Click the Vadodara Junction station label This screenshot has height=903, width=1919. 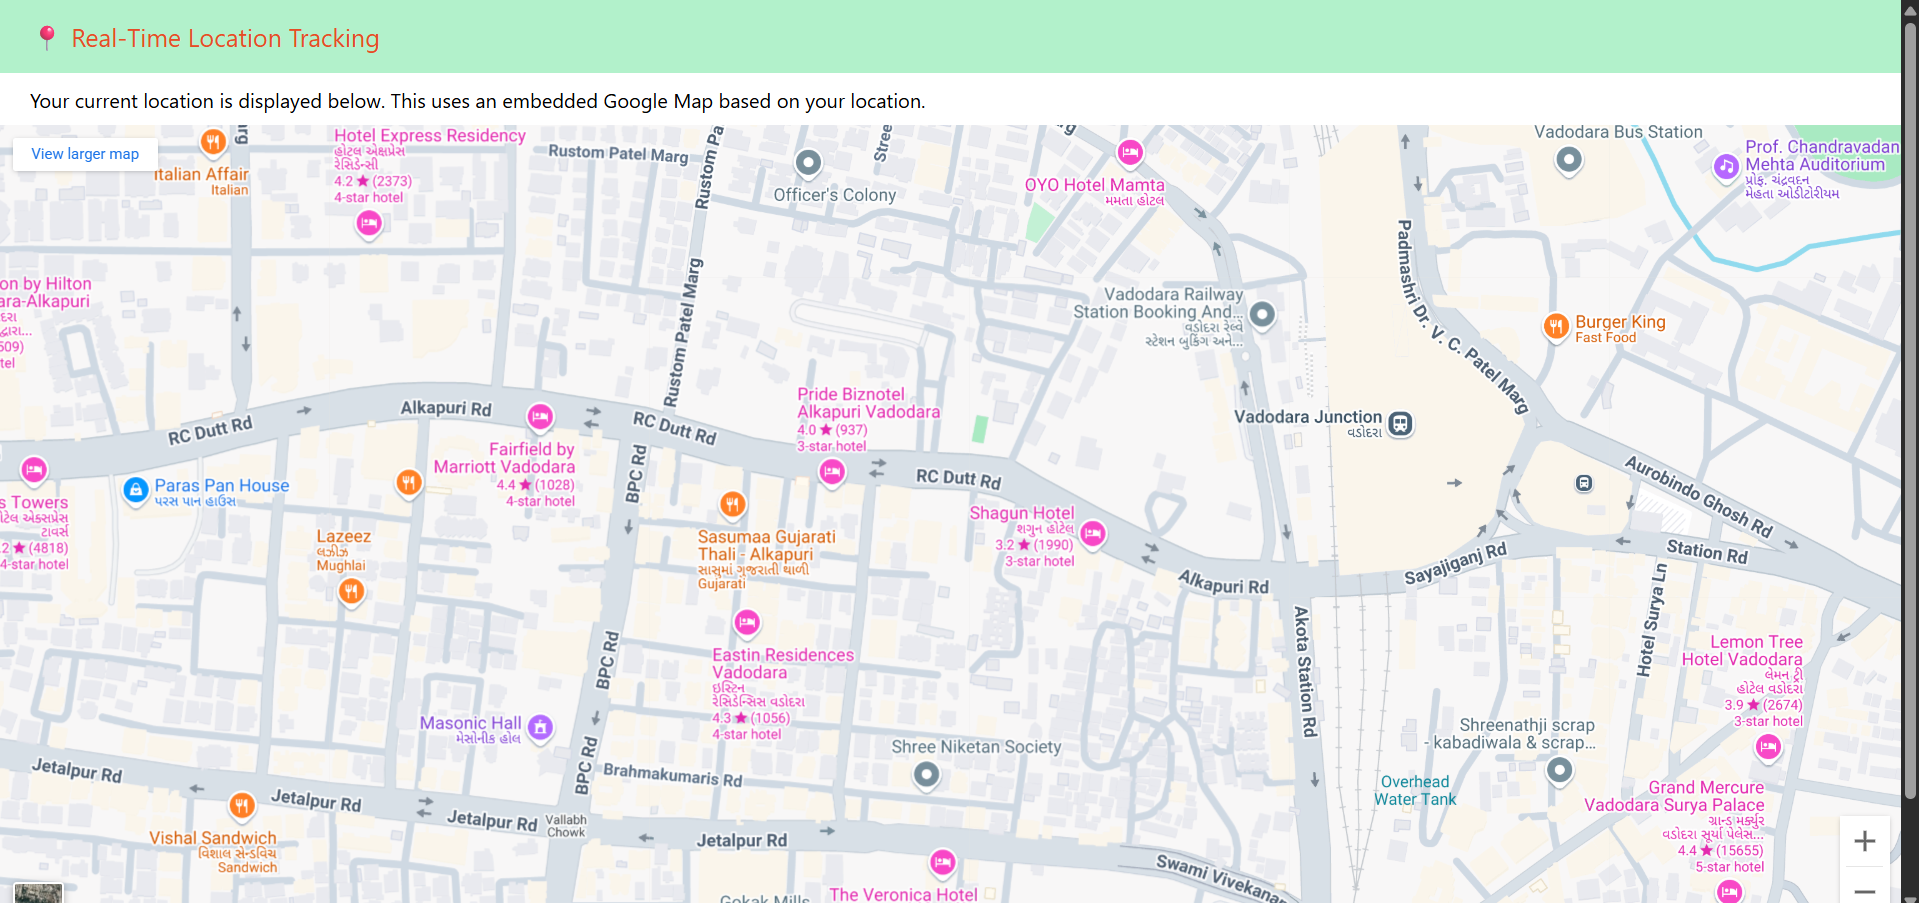1308,417
